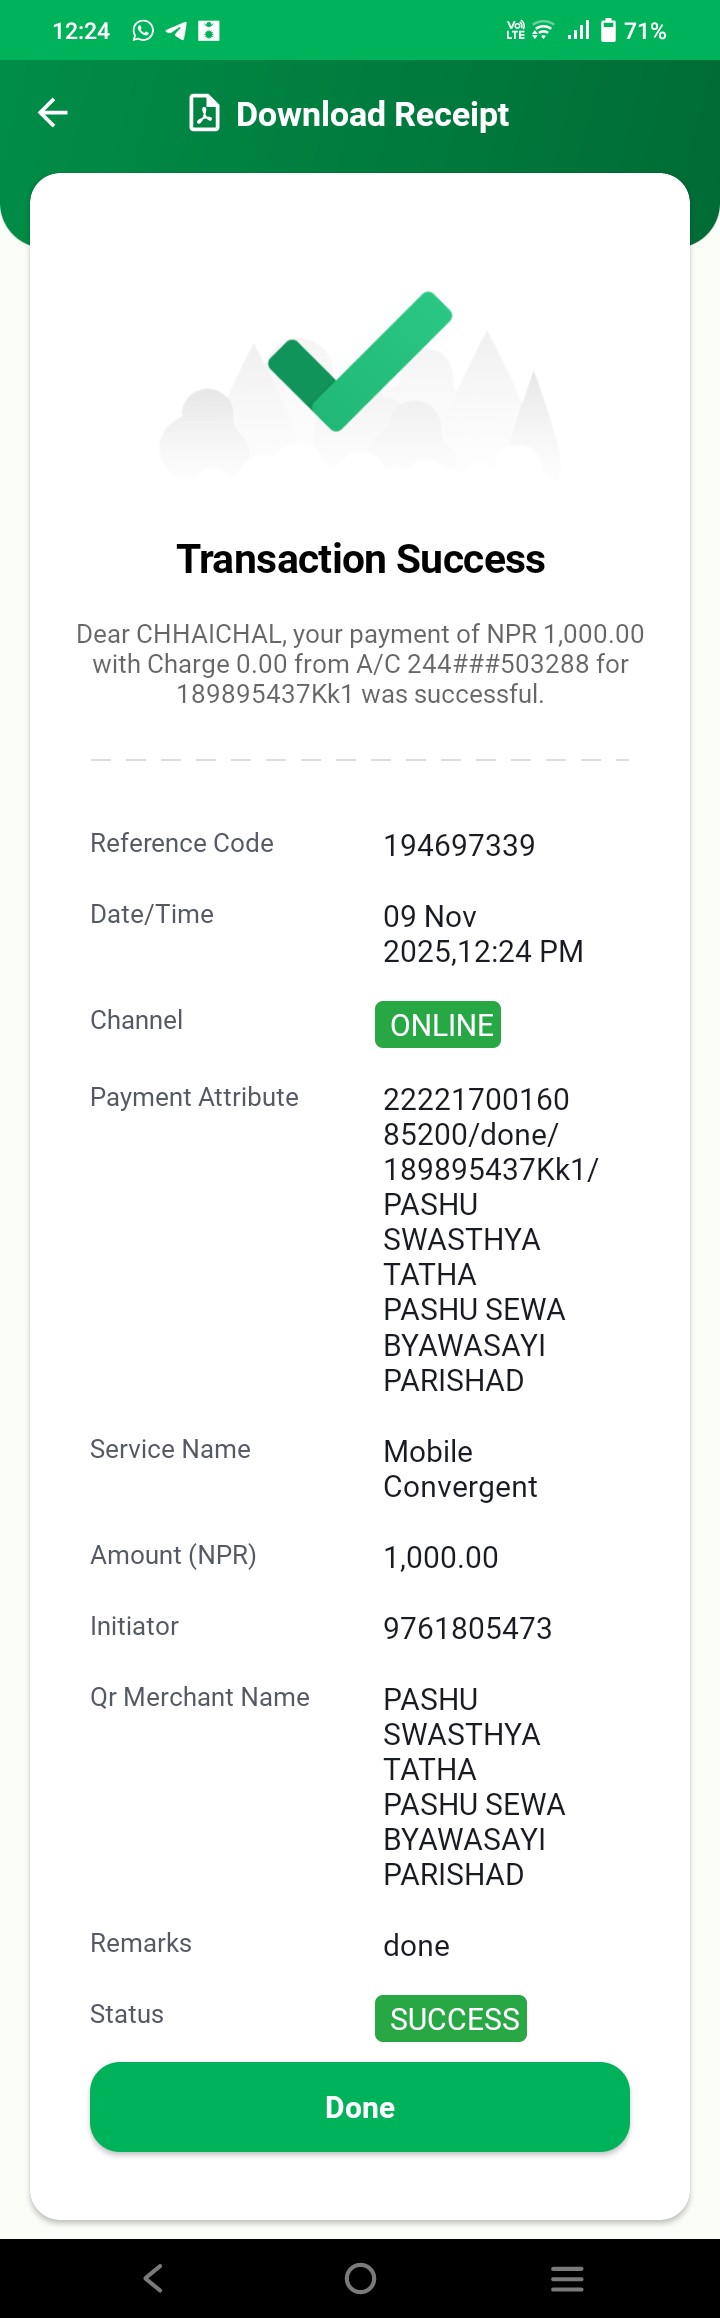The image size is (720, 2318).
Task: Tap the Telegram notification status icon
Action: click(176, 31)
